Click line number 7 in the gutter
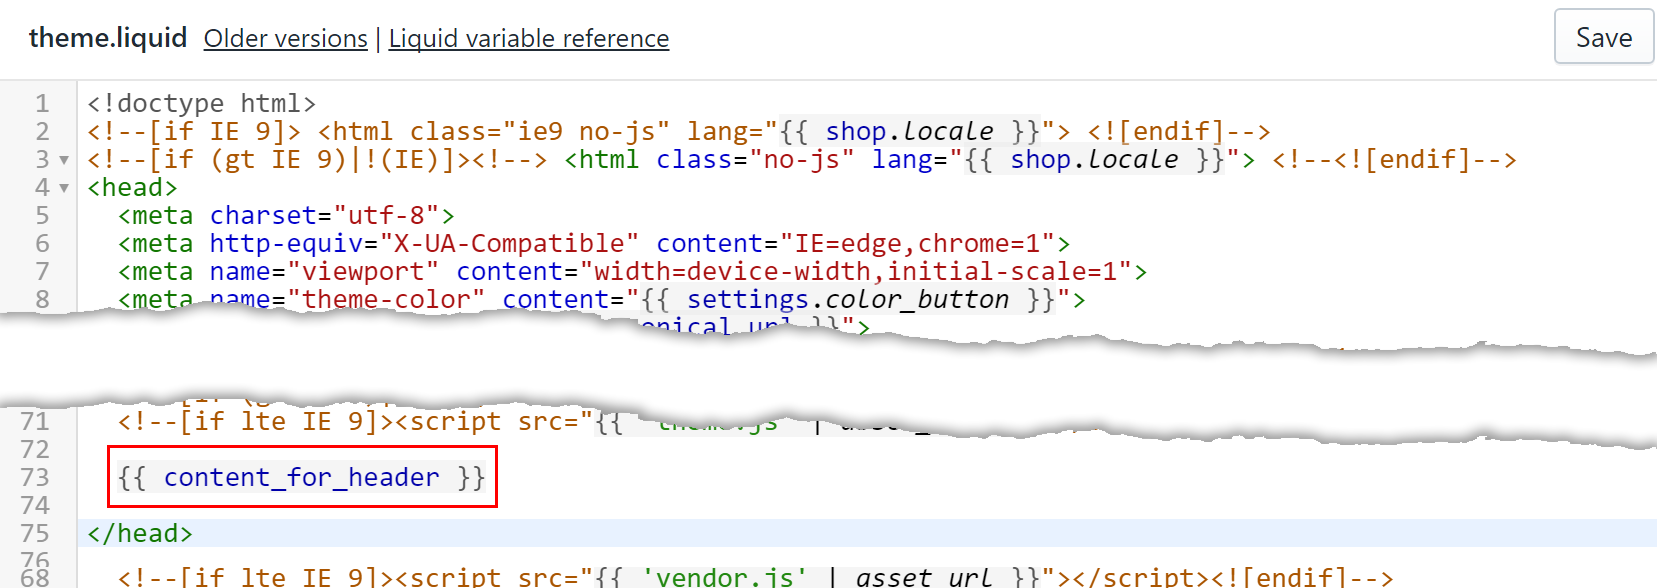 coord(42,272)
